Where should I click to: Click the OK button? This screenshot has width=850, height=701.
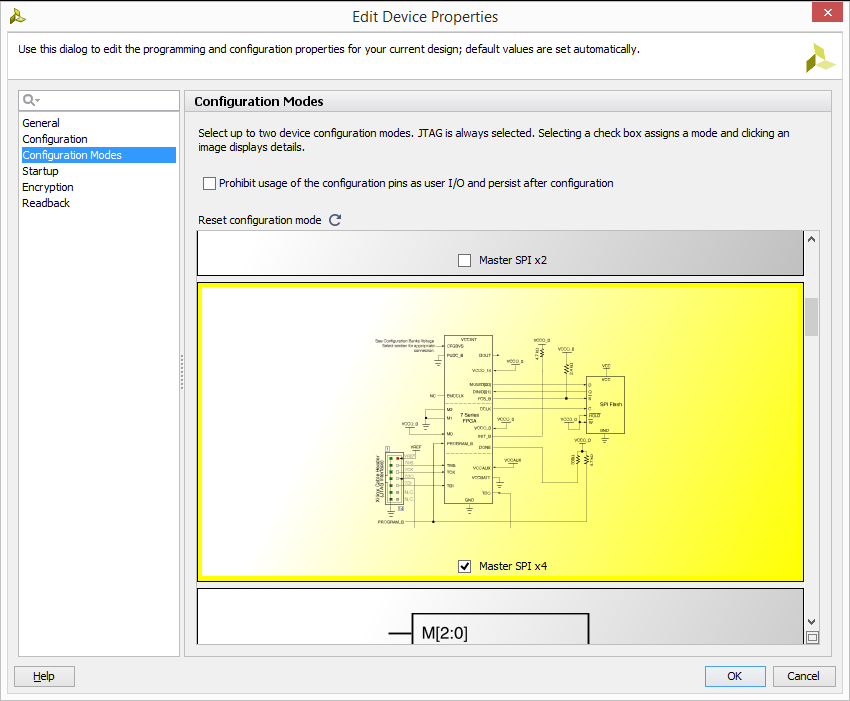coord(735,676)
